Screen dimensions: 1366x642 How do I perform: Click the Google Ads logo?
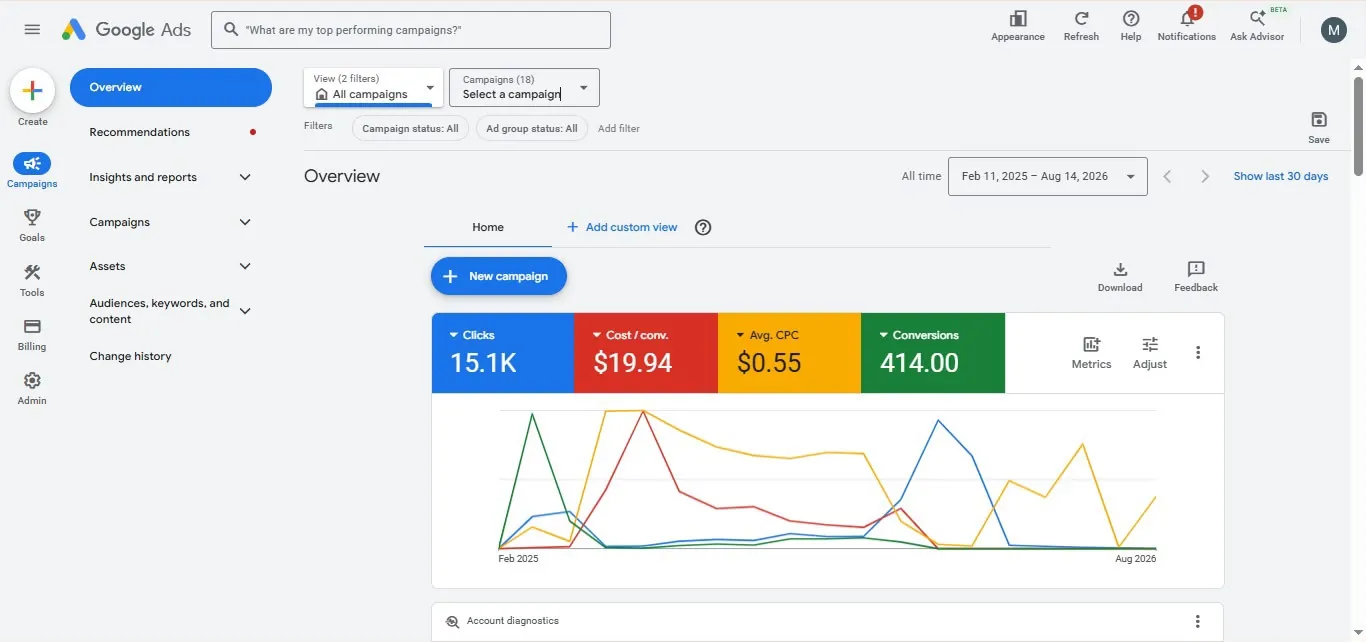[126, 30]
